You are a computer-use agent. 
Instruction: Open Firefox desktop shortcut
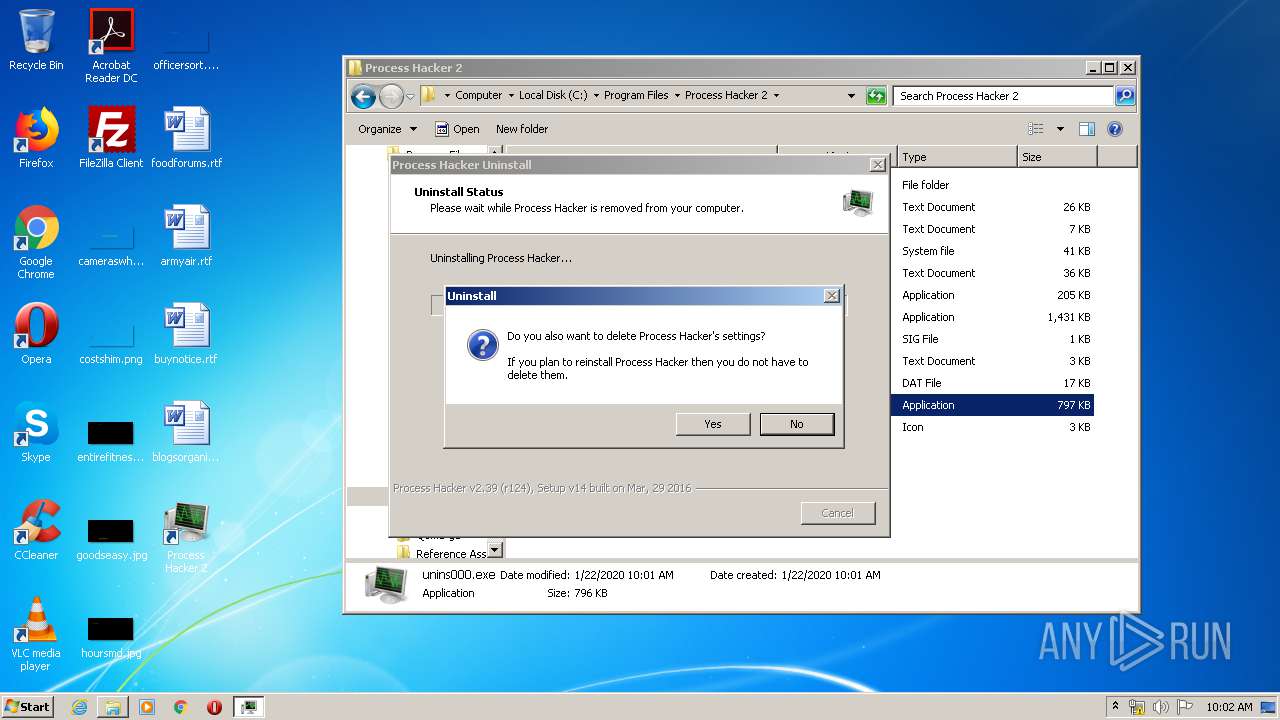click(x=36, y=139)
